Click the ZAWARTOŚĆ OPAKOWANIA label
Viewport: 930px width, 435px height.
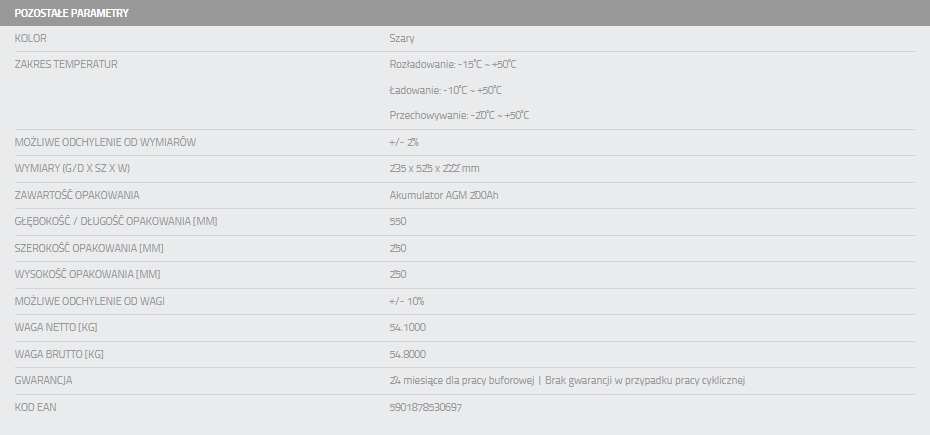coord(77,195)
